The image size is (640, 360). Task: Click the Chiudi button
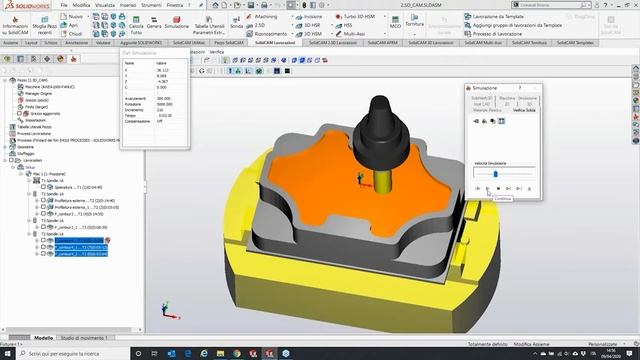[71, 34]
